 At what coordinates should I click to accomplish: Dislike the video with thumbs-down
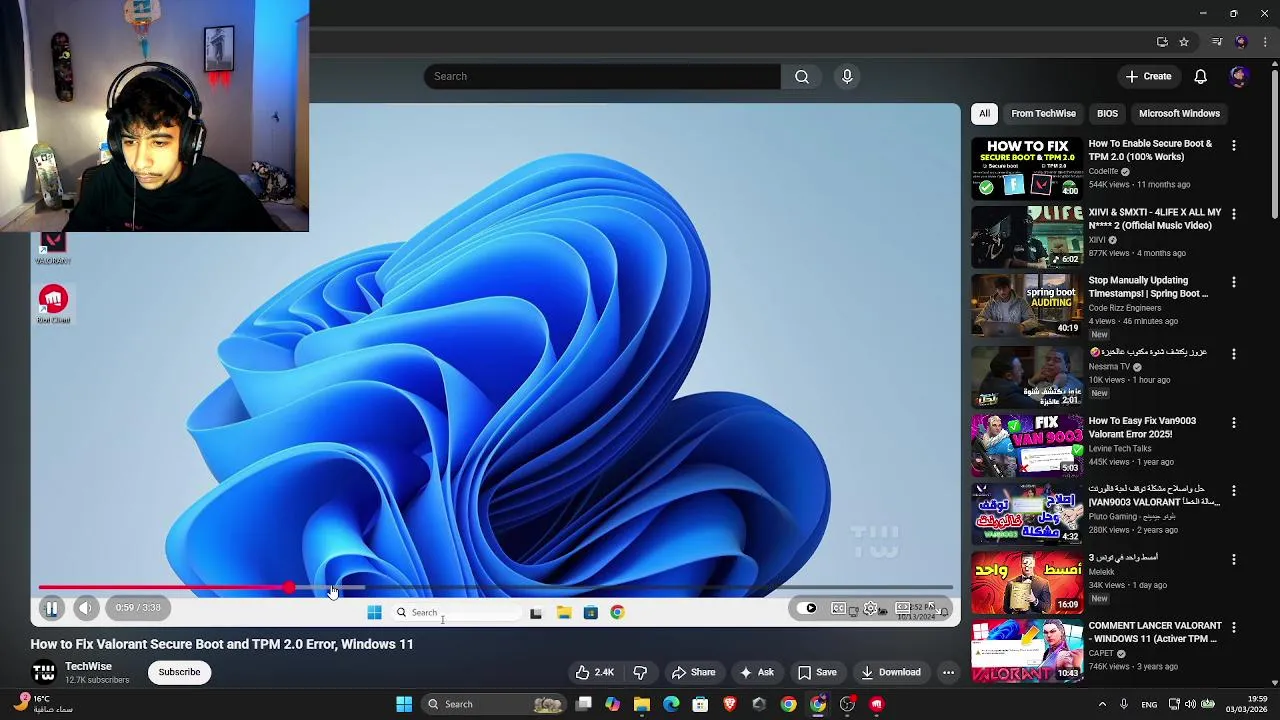(640, 672)
